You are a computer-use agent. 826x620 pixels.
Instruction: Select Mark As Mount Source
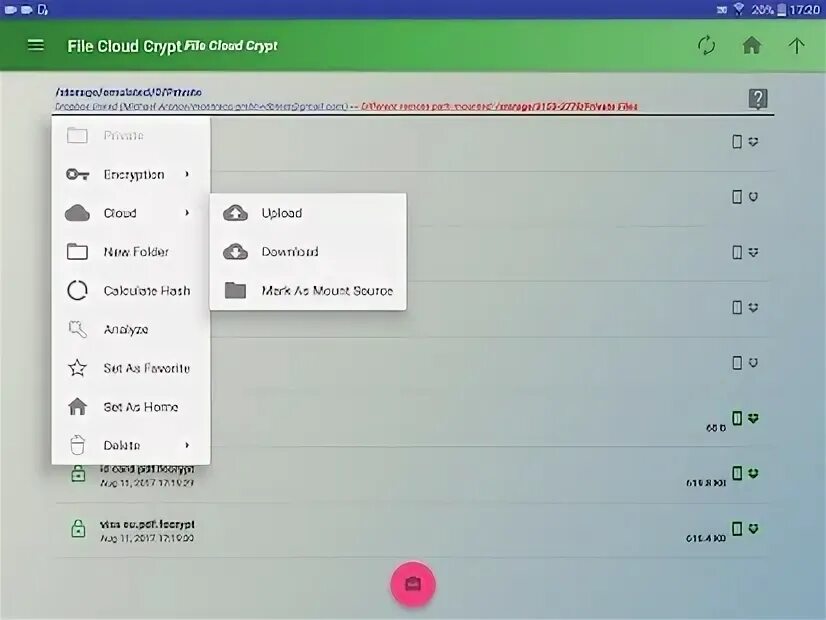pos(308,291)
